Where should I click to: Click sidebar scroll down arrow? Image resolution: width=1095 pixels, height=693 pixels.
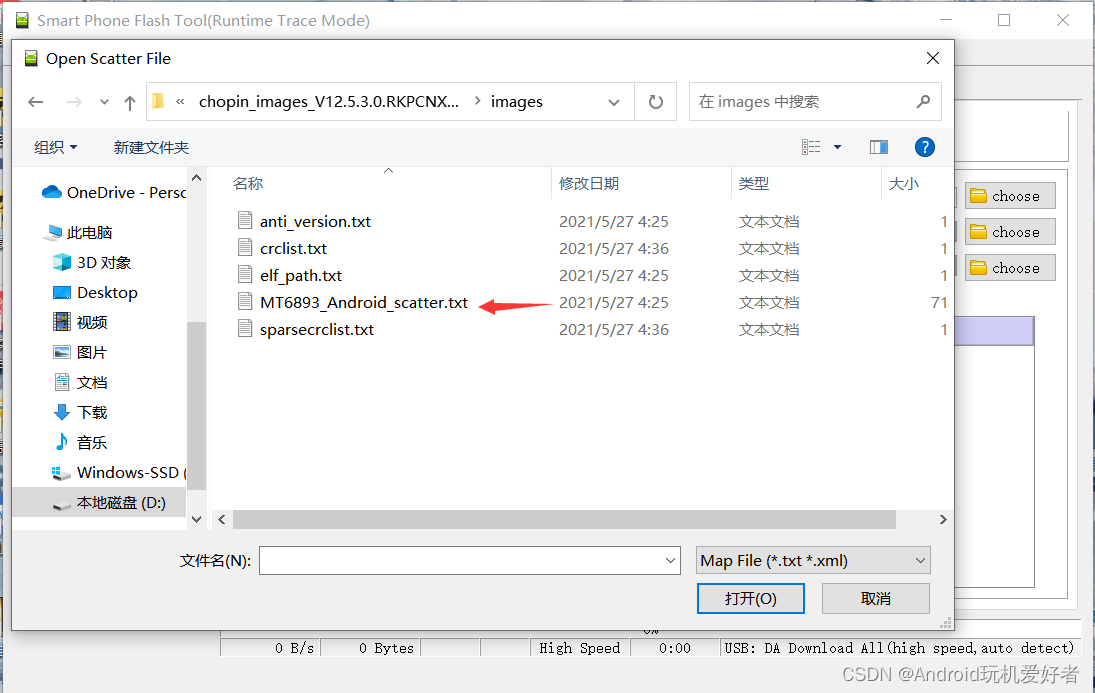[197, 519]
